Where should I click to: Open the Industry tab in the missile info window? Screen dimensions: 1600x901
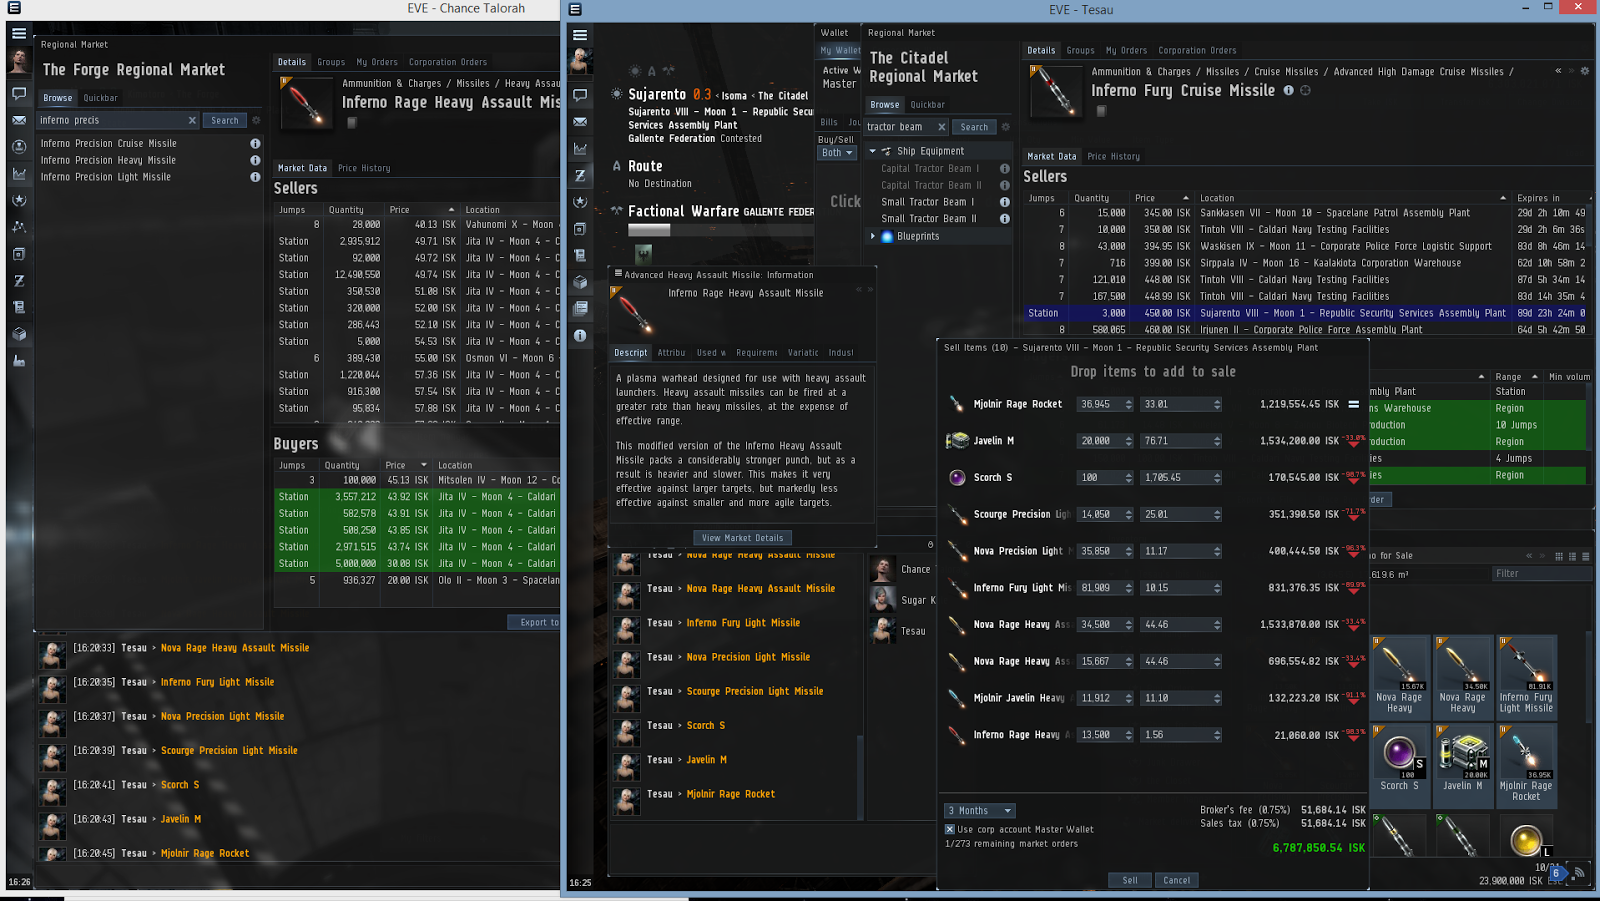tap(841, 353)
